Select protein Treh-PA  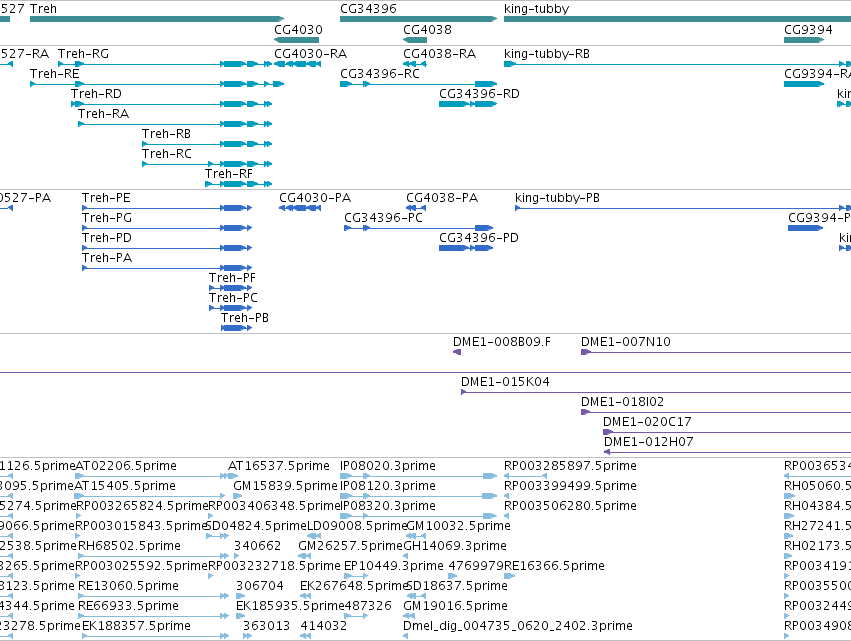click(x=167, y=268)
